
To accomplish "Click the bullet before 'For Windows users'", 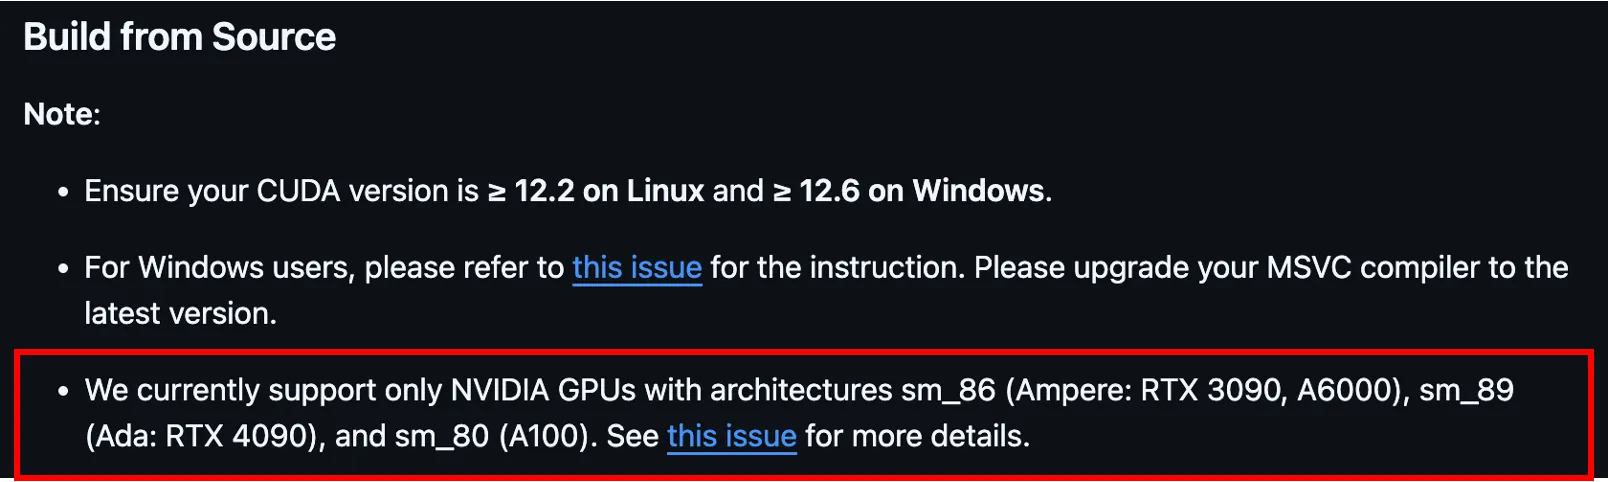I will tap(63, 269).
